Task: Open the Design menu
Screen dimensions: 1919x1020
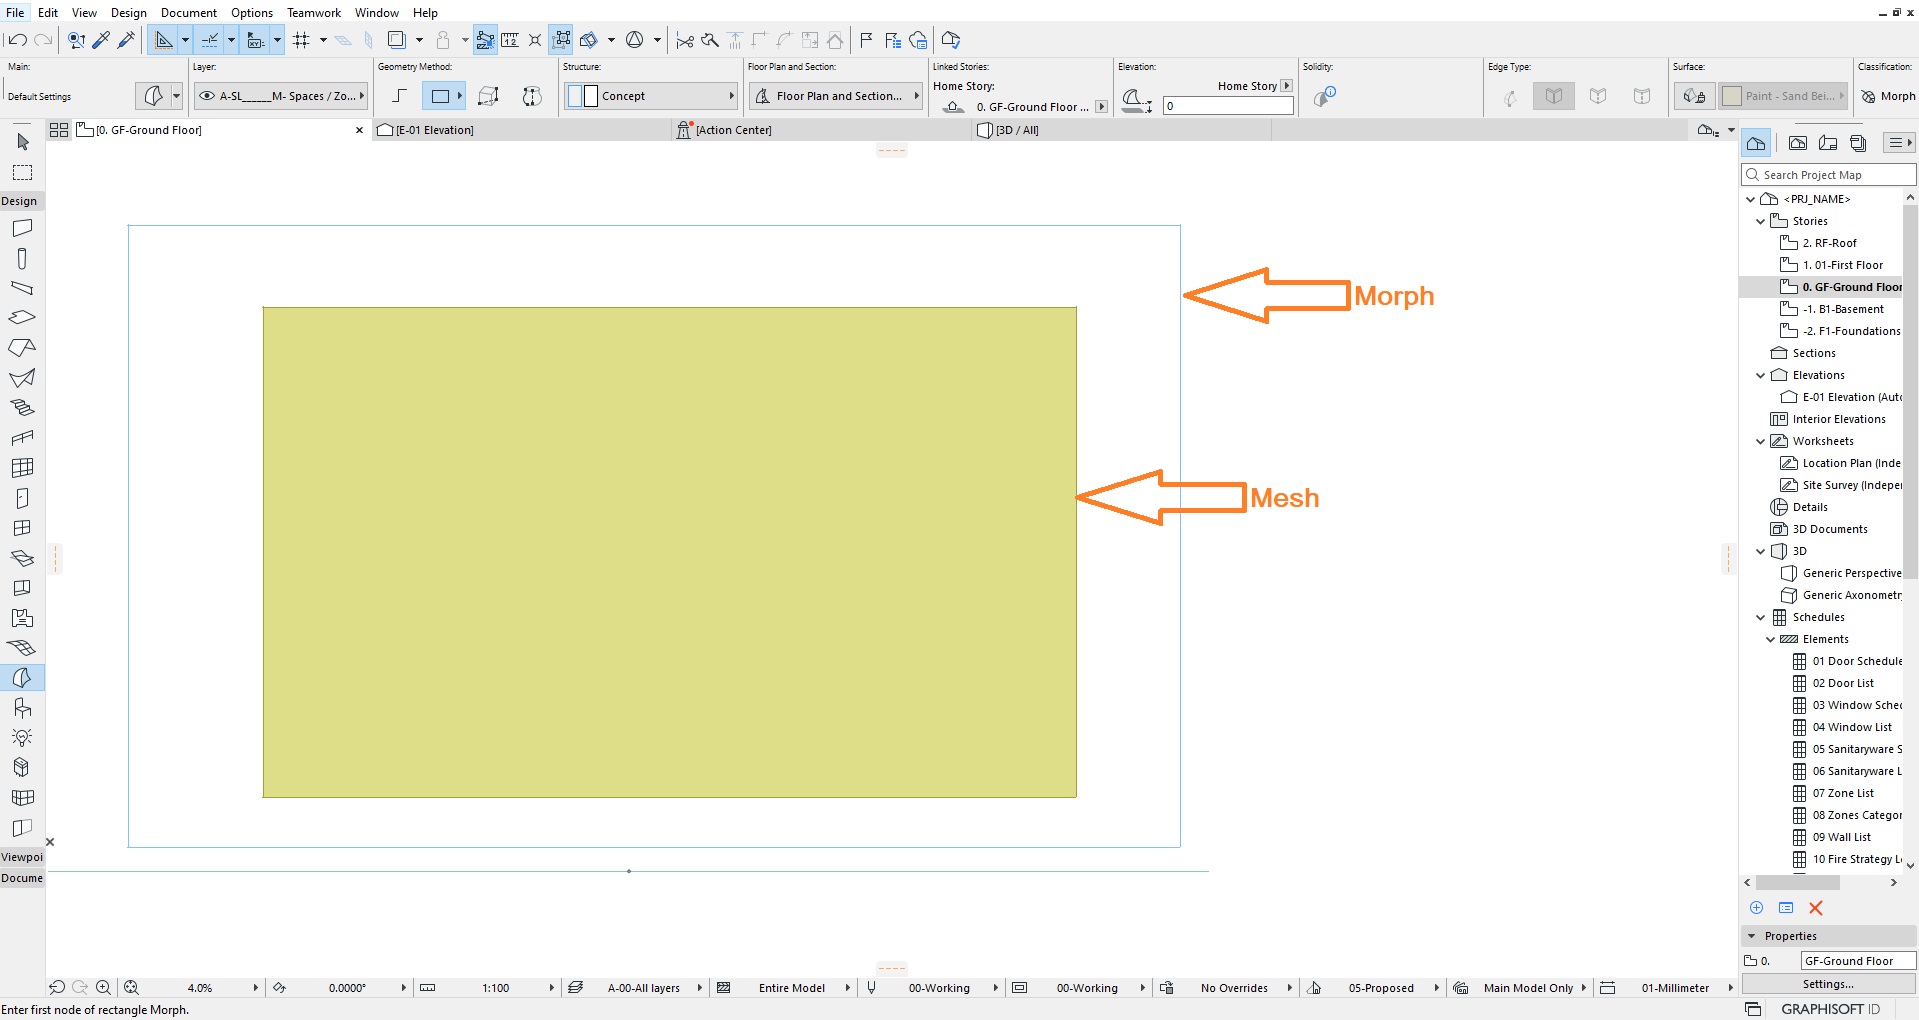Action: [x=128, y=13]
